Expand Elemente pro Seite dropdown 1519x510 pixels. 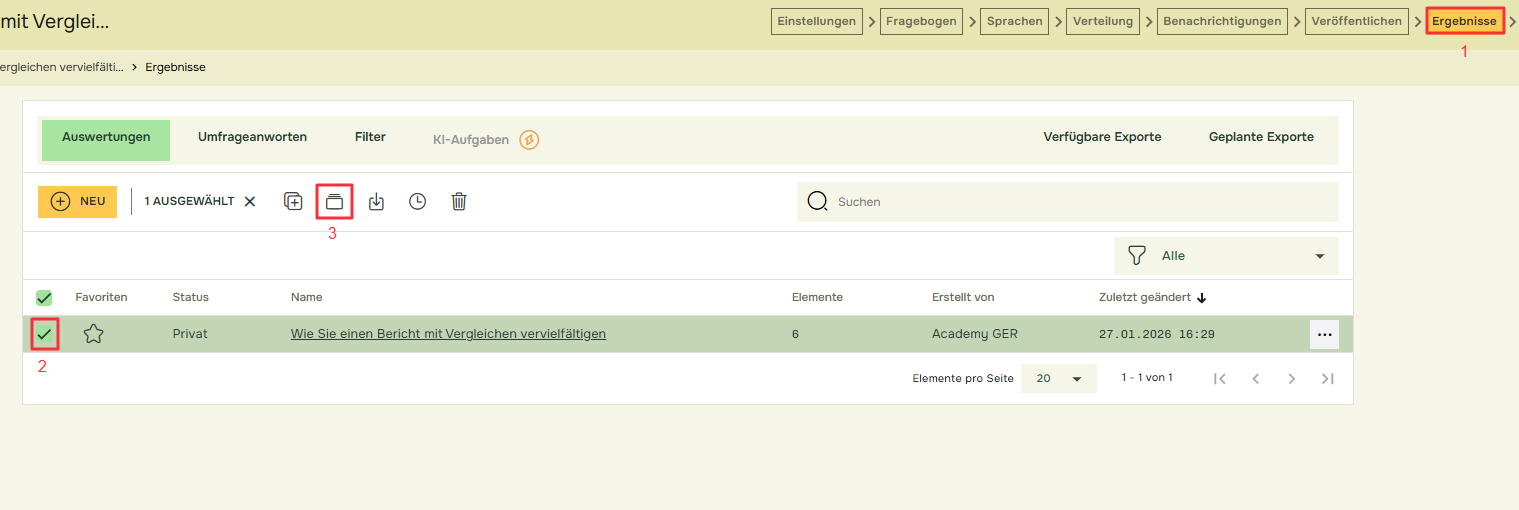(1058, 379)
